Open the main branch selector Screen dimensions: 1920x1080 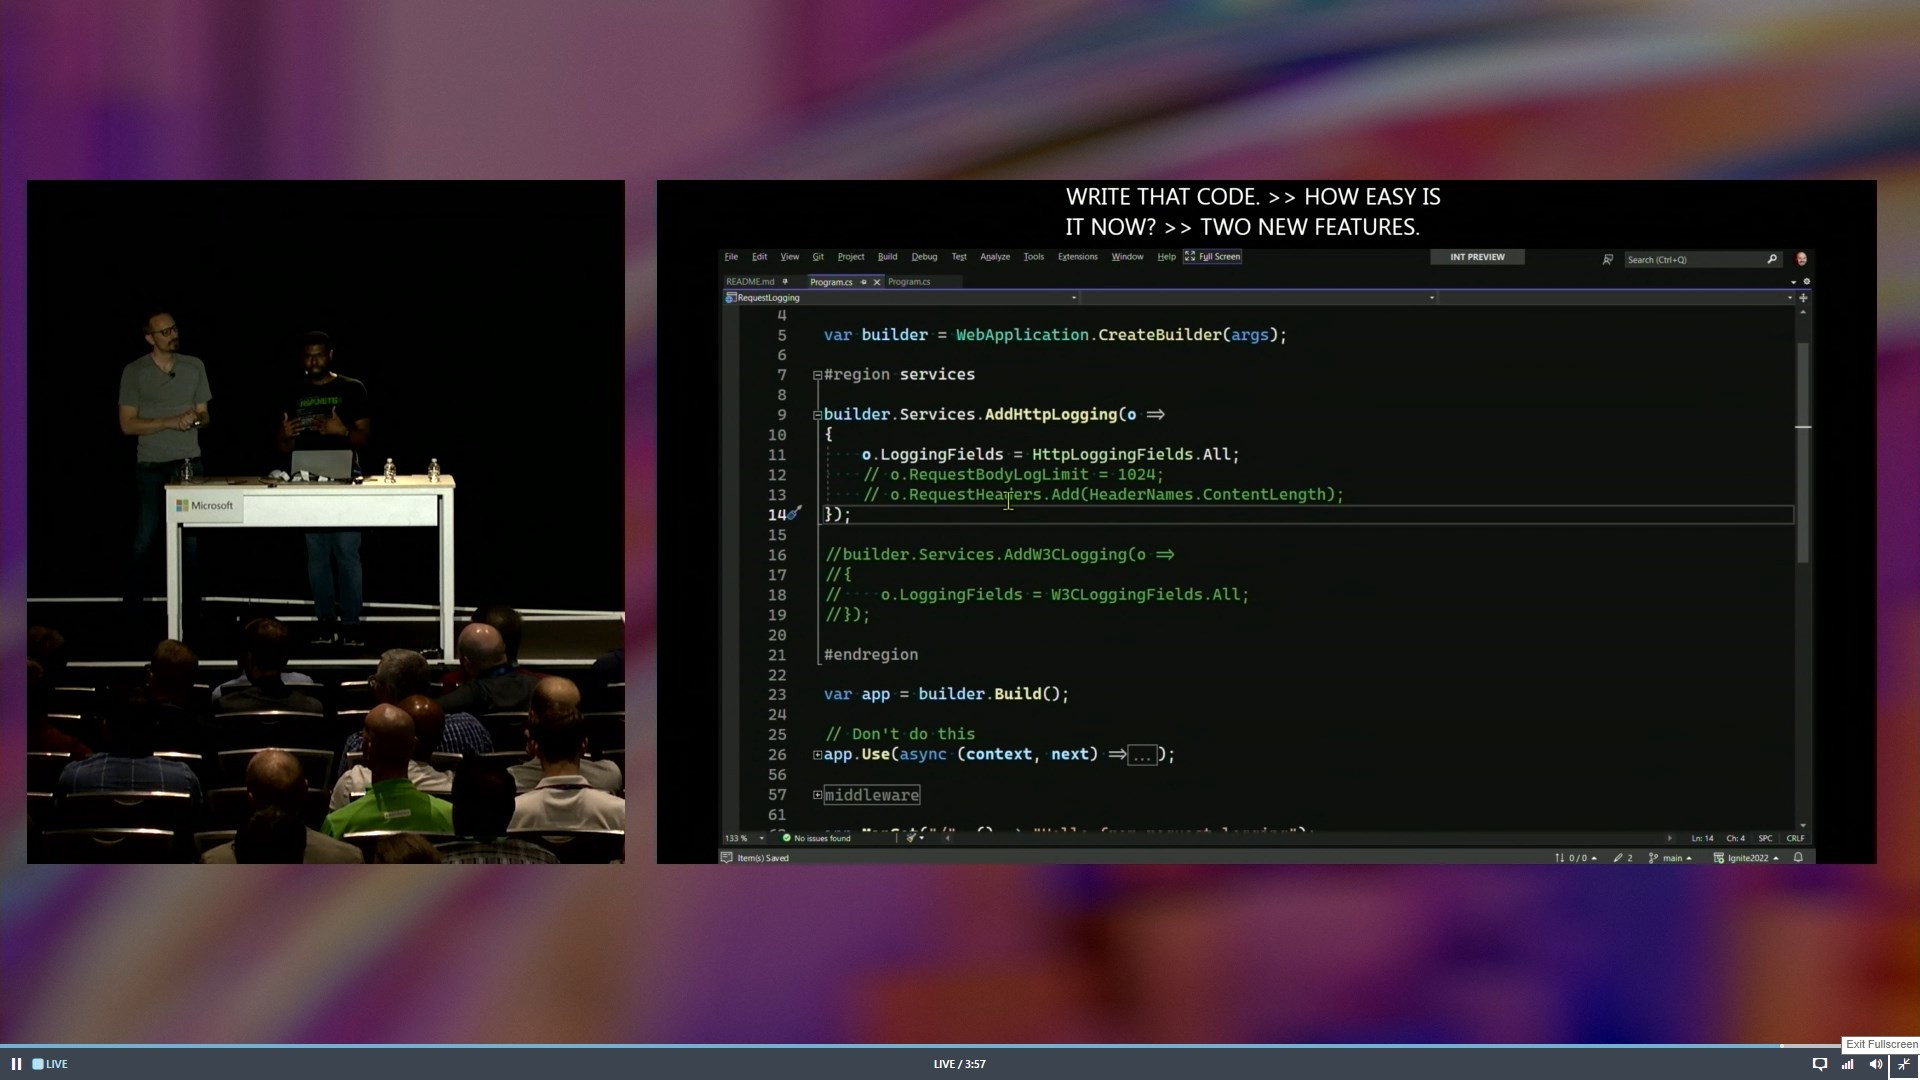tap(1670, 858)
